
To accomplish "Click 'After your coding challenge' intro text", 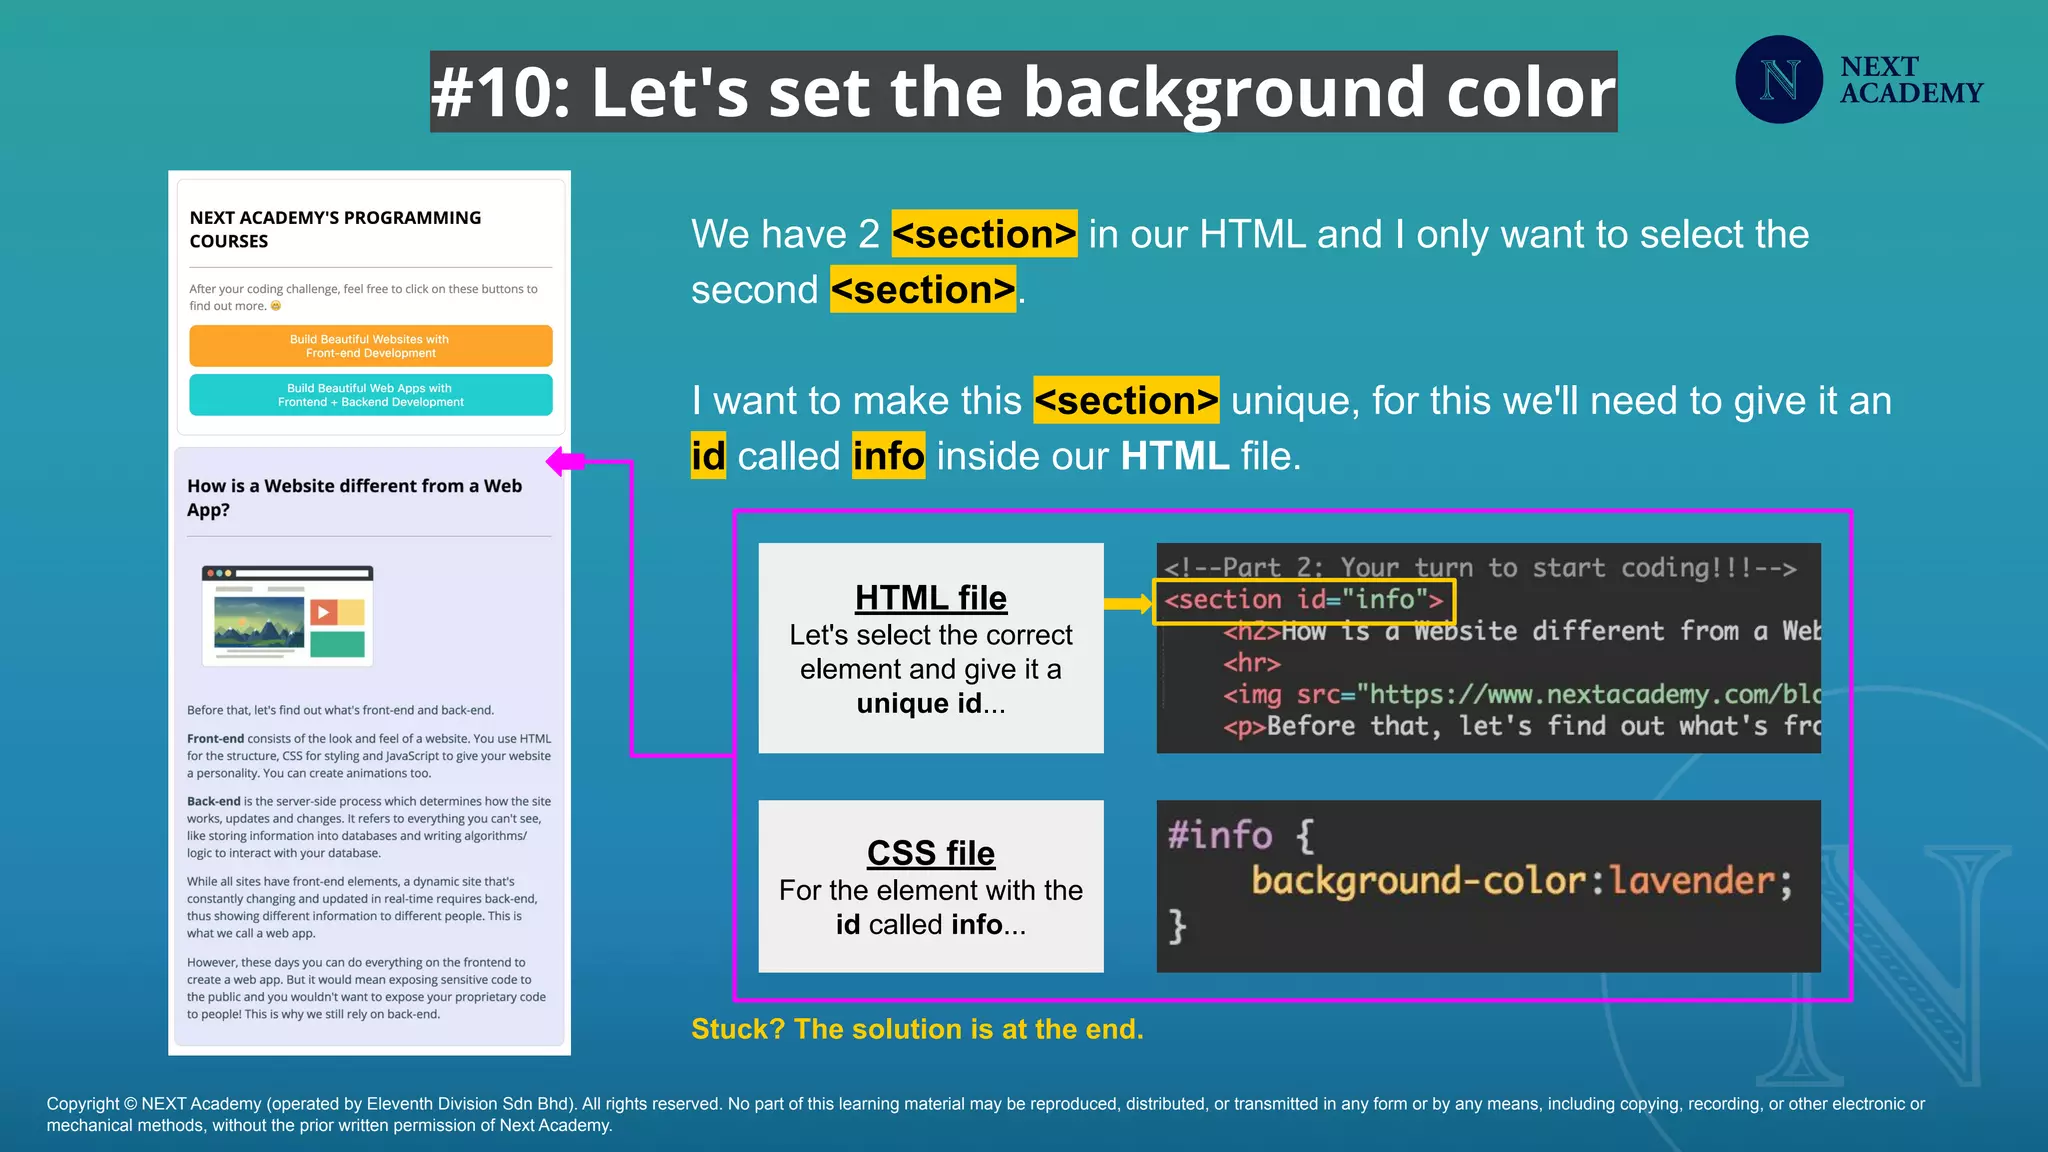I will pyautogui.click(x=363, y=297).
